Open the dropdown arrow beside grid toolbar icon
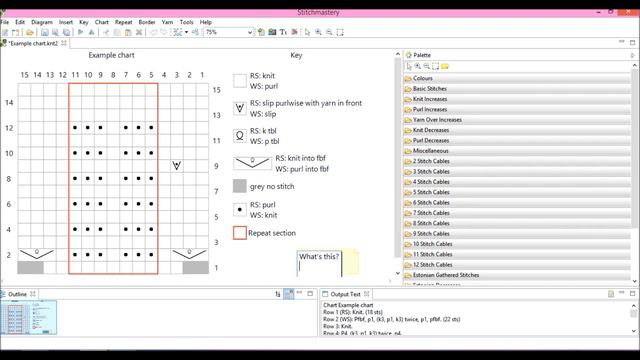The image size is (640, 360). click(x=187, y=32)
